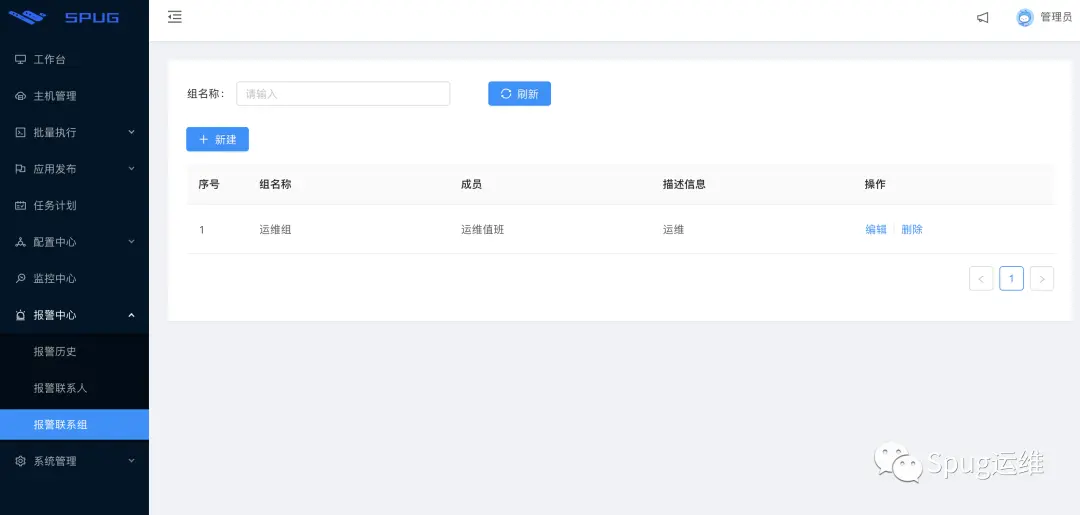Click the 刷新 refresh button
This screenshot has height=515, width=1080.
(x=519, y=94)
